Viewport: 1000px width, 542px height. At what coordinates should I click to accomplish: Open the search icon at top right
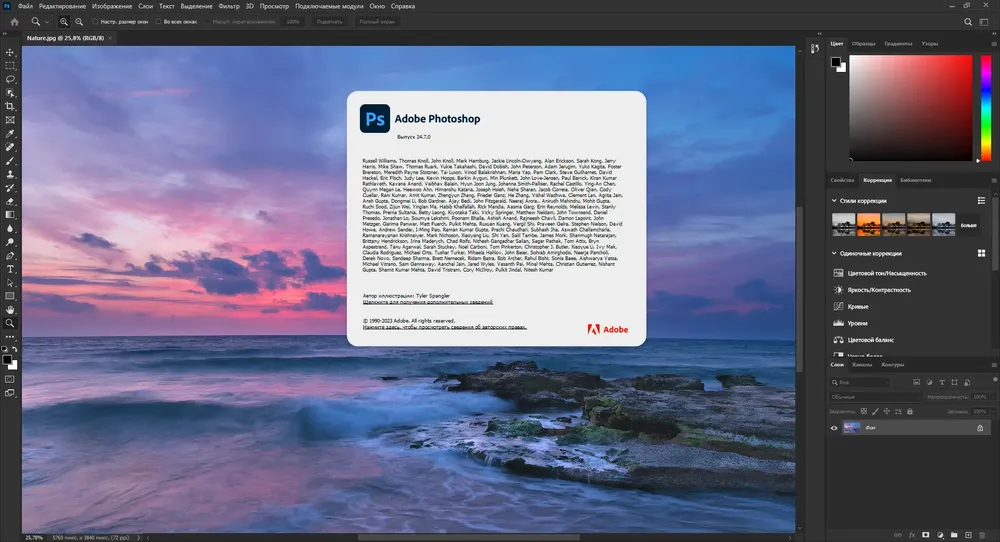[x=968, y=22]
